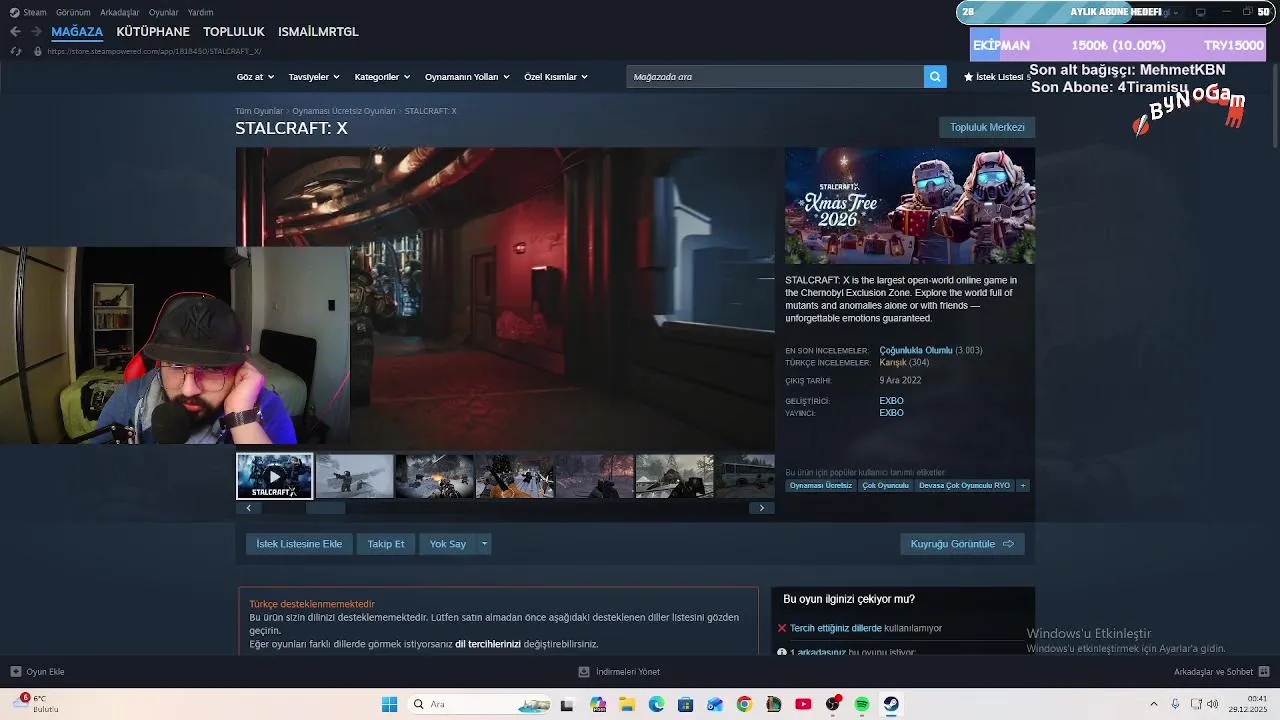Open Task View on taskbar
1280x720 pixels.
[x=567, y=704]
